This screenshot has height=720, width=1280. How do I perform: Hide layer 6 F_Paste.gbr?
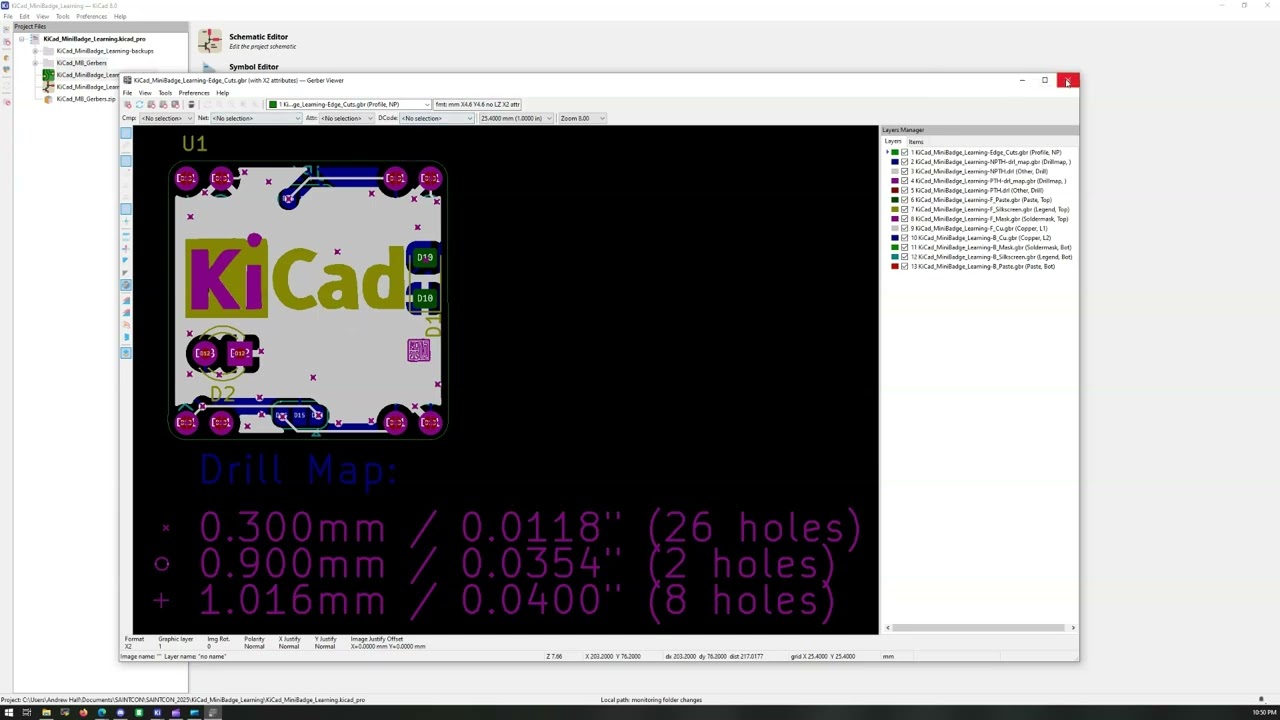[905, 200]
